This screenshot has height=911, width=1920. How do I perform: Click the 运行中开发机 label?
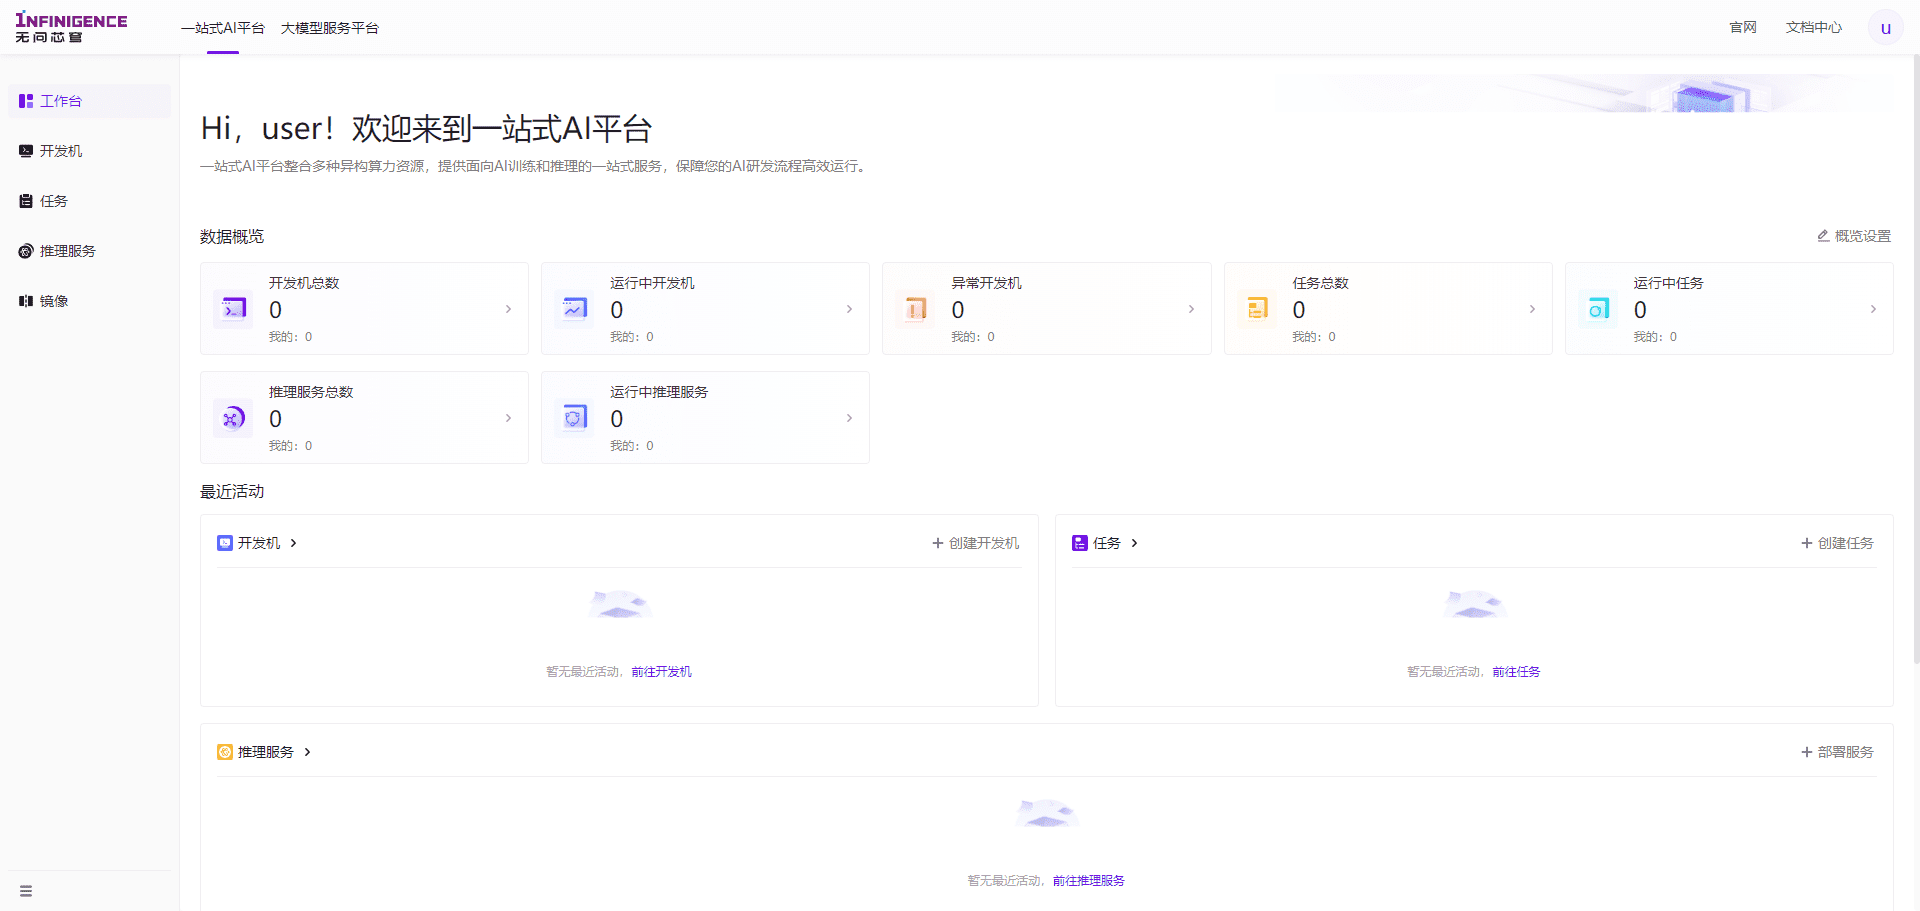click(652, 283)
